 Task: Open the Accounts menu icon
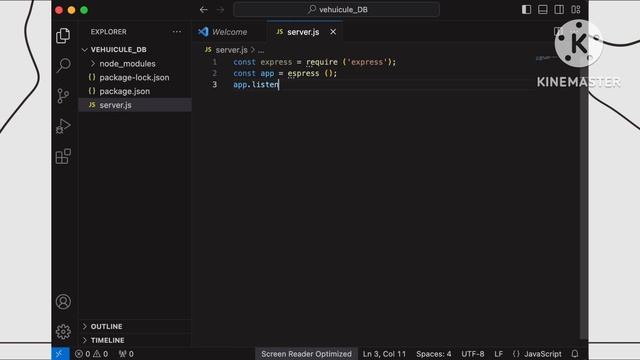[x=63, y=302]
